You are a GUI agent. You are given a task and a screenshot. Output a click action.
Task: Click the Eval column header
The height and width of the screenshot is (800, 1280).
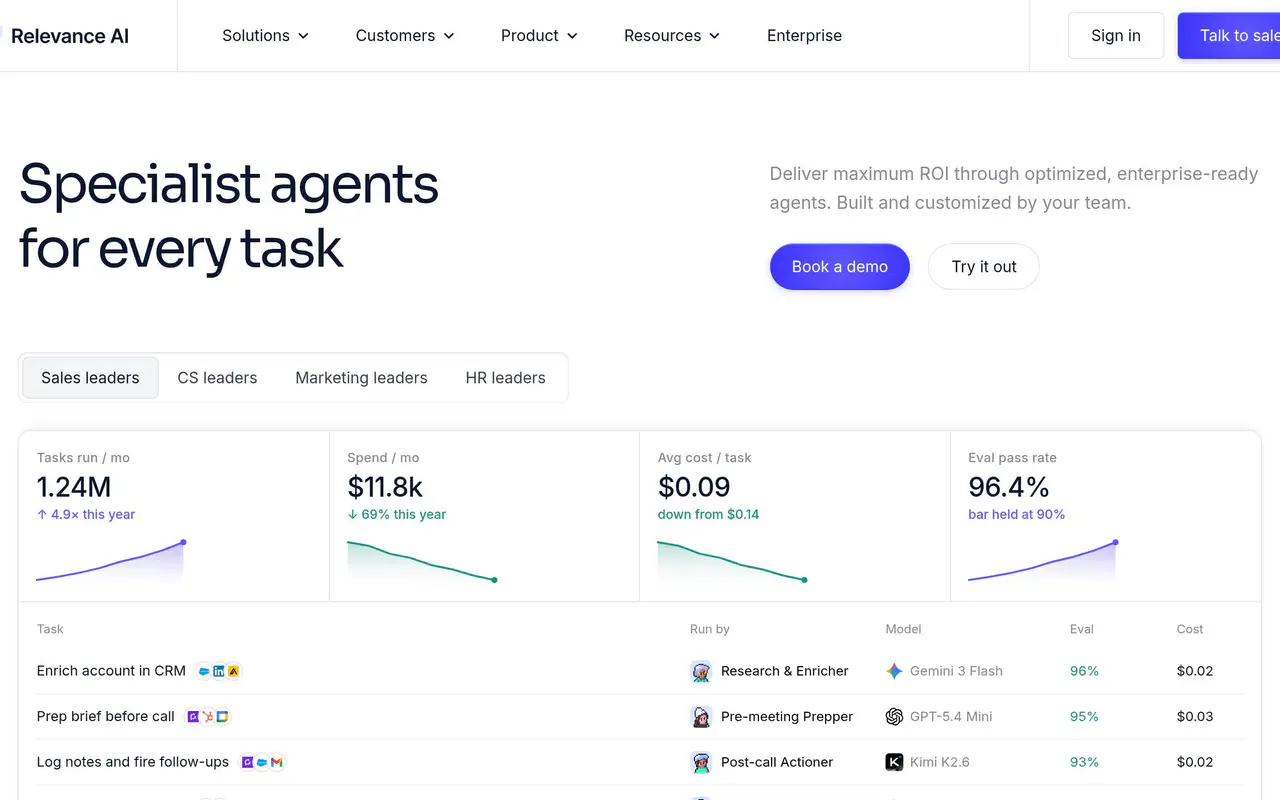[x=1082, y=629]
